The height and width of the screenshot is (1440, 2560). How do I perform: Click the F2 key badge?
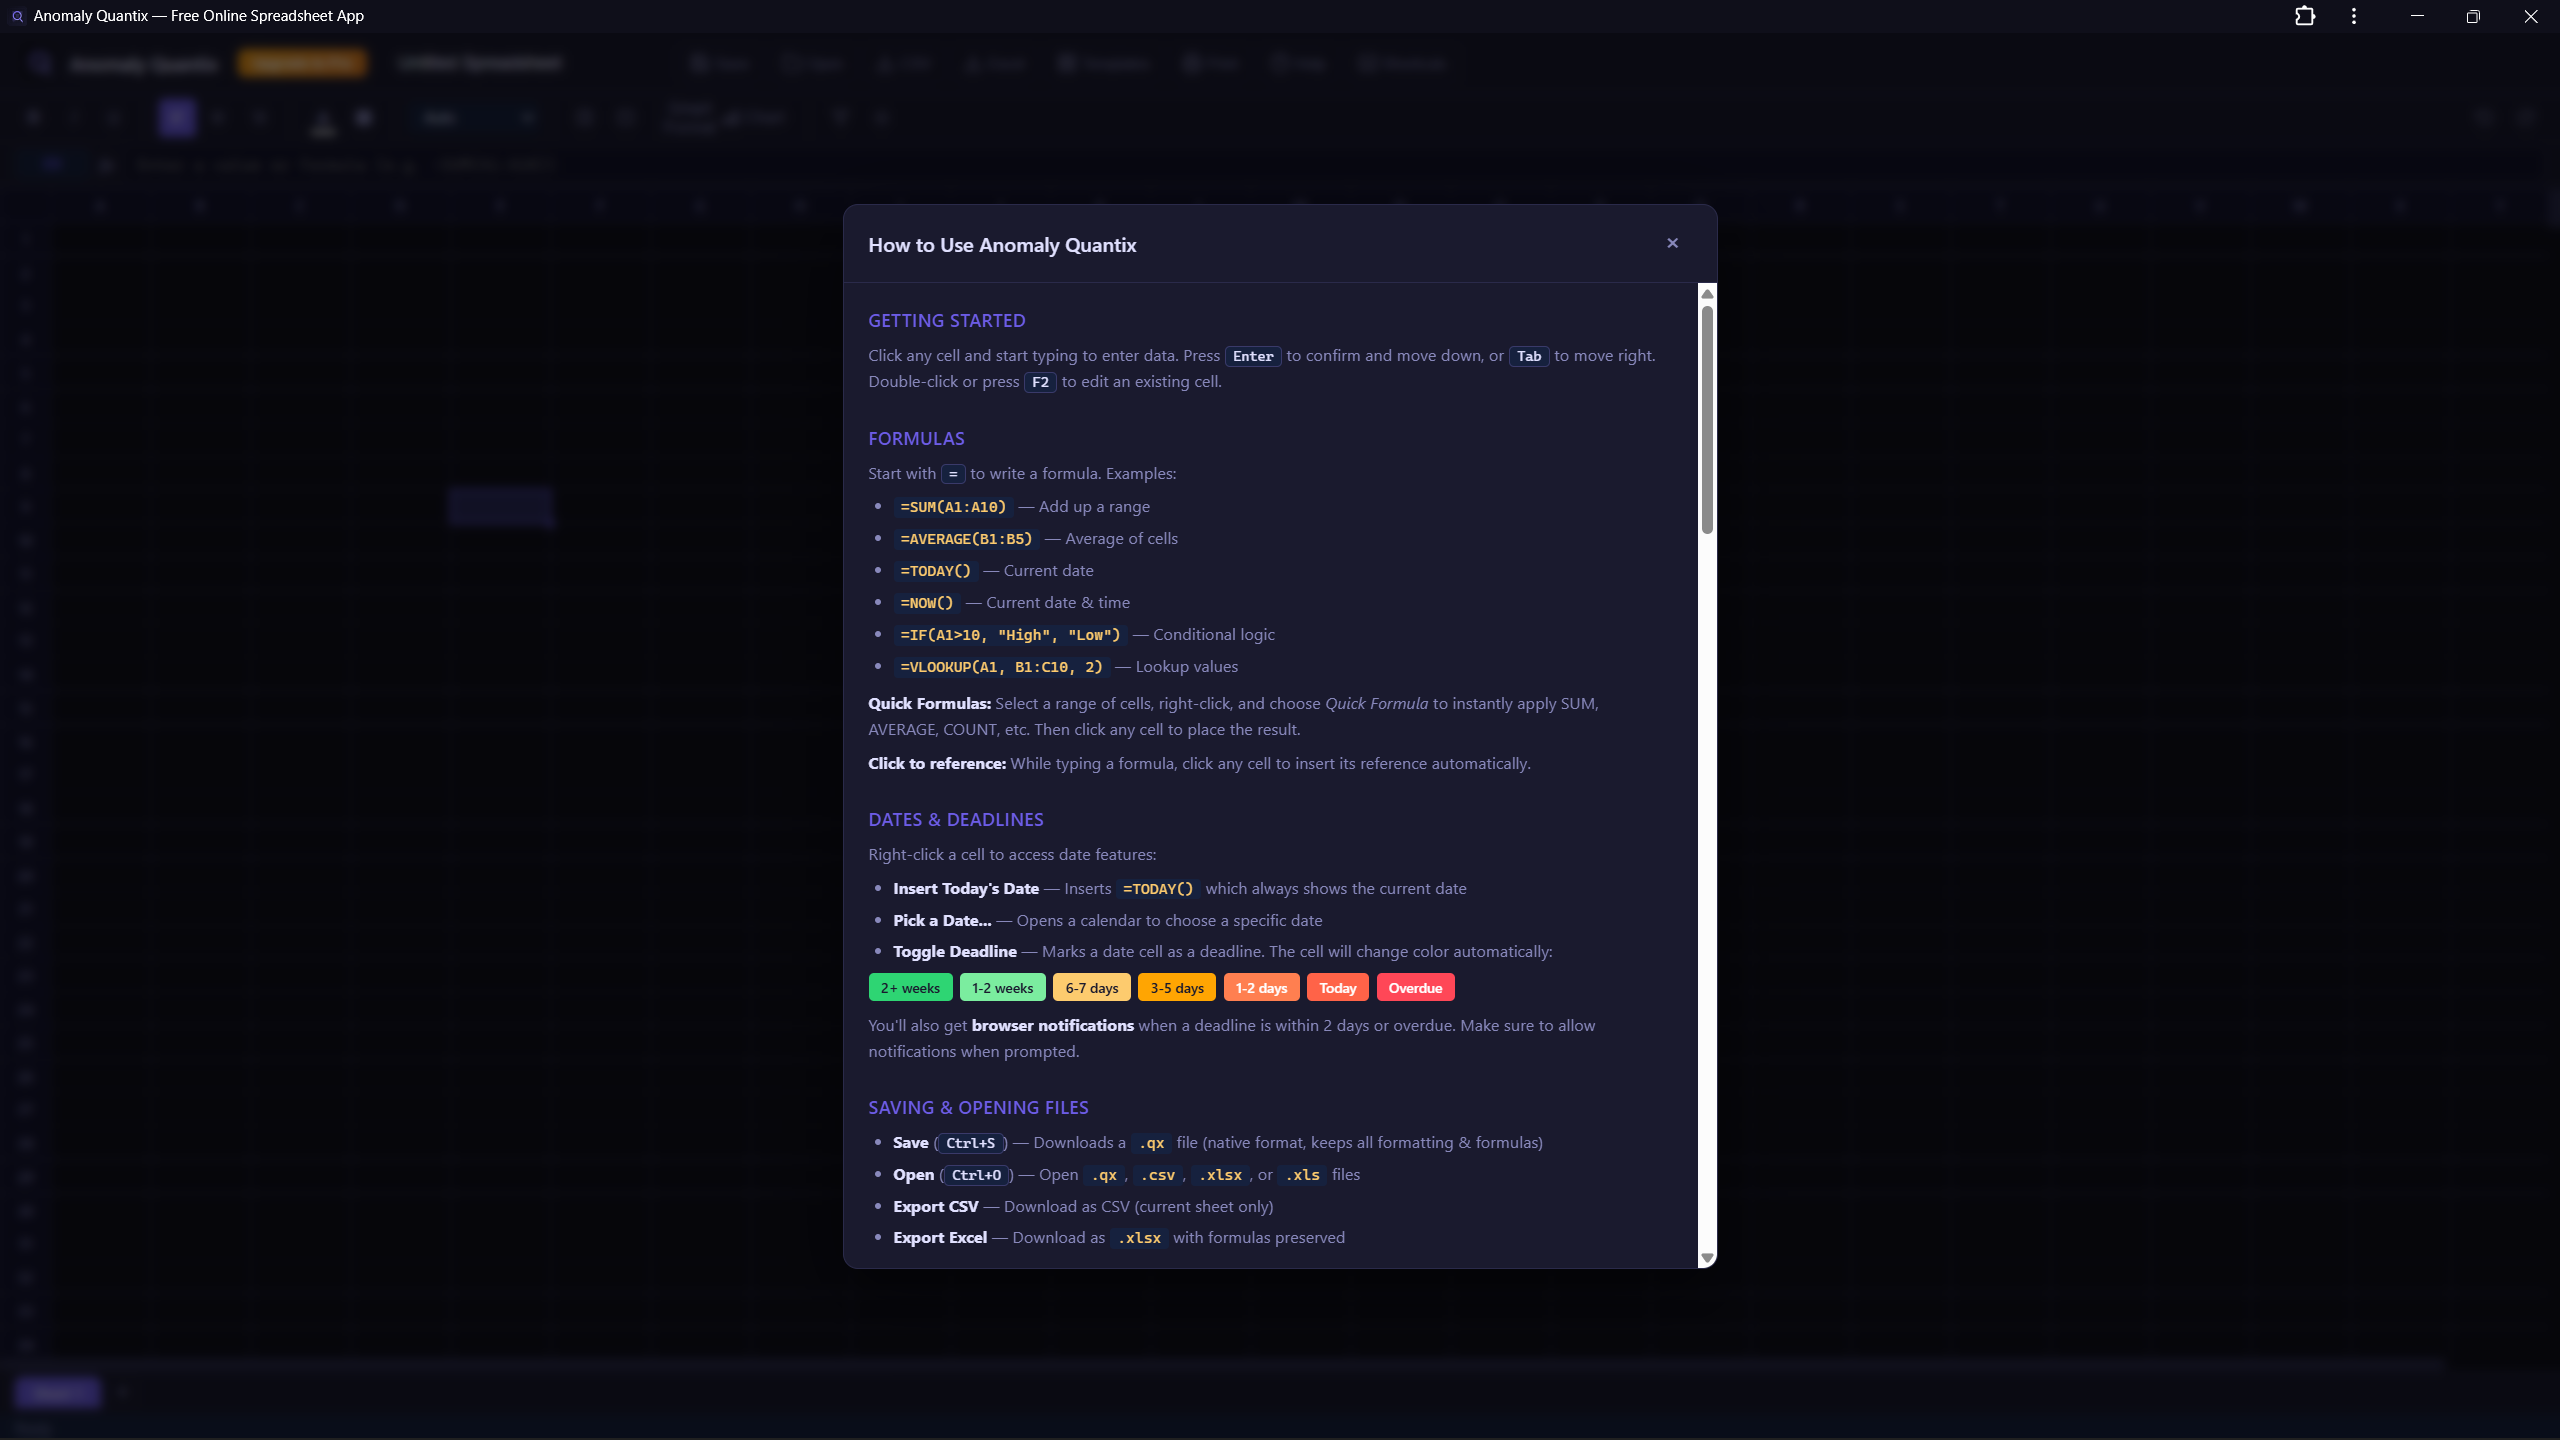tap(1039, 382)
